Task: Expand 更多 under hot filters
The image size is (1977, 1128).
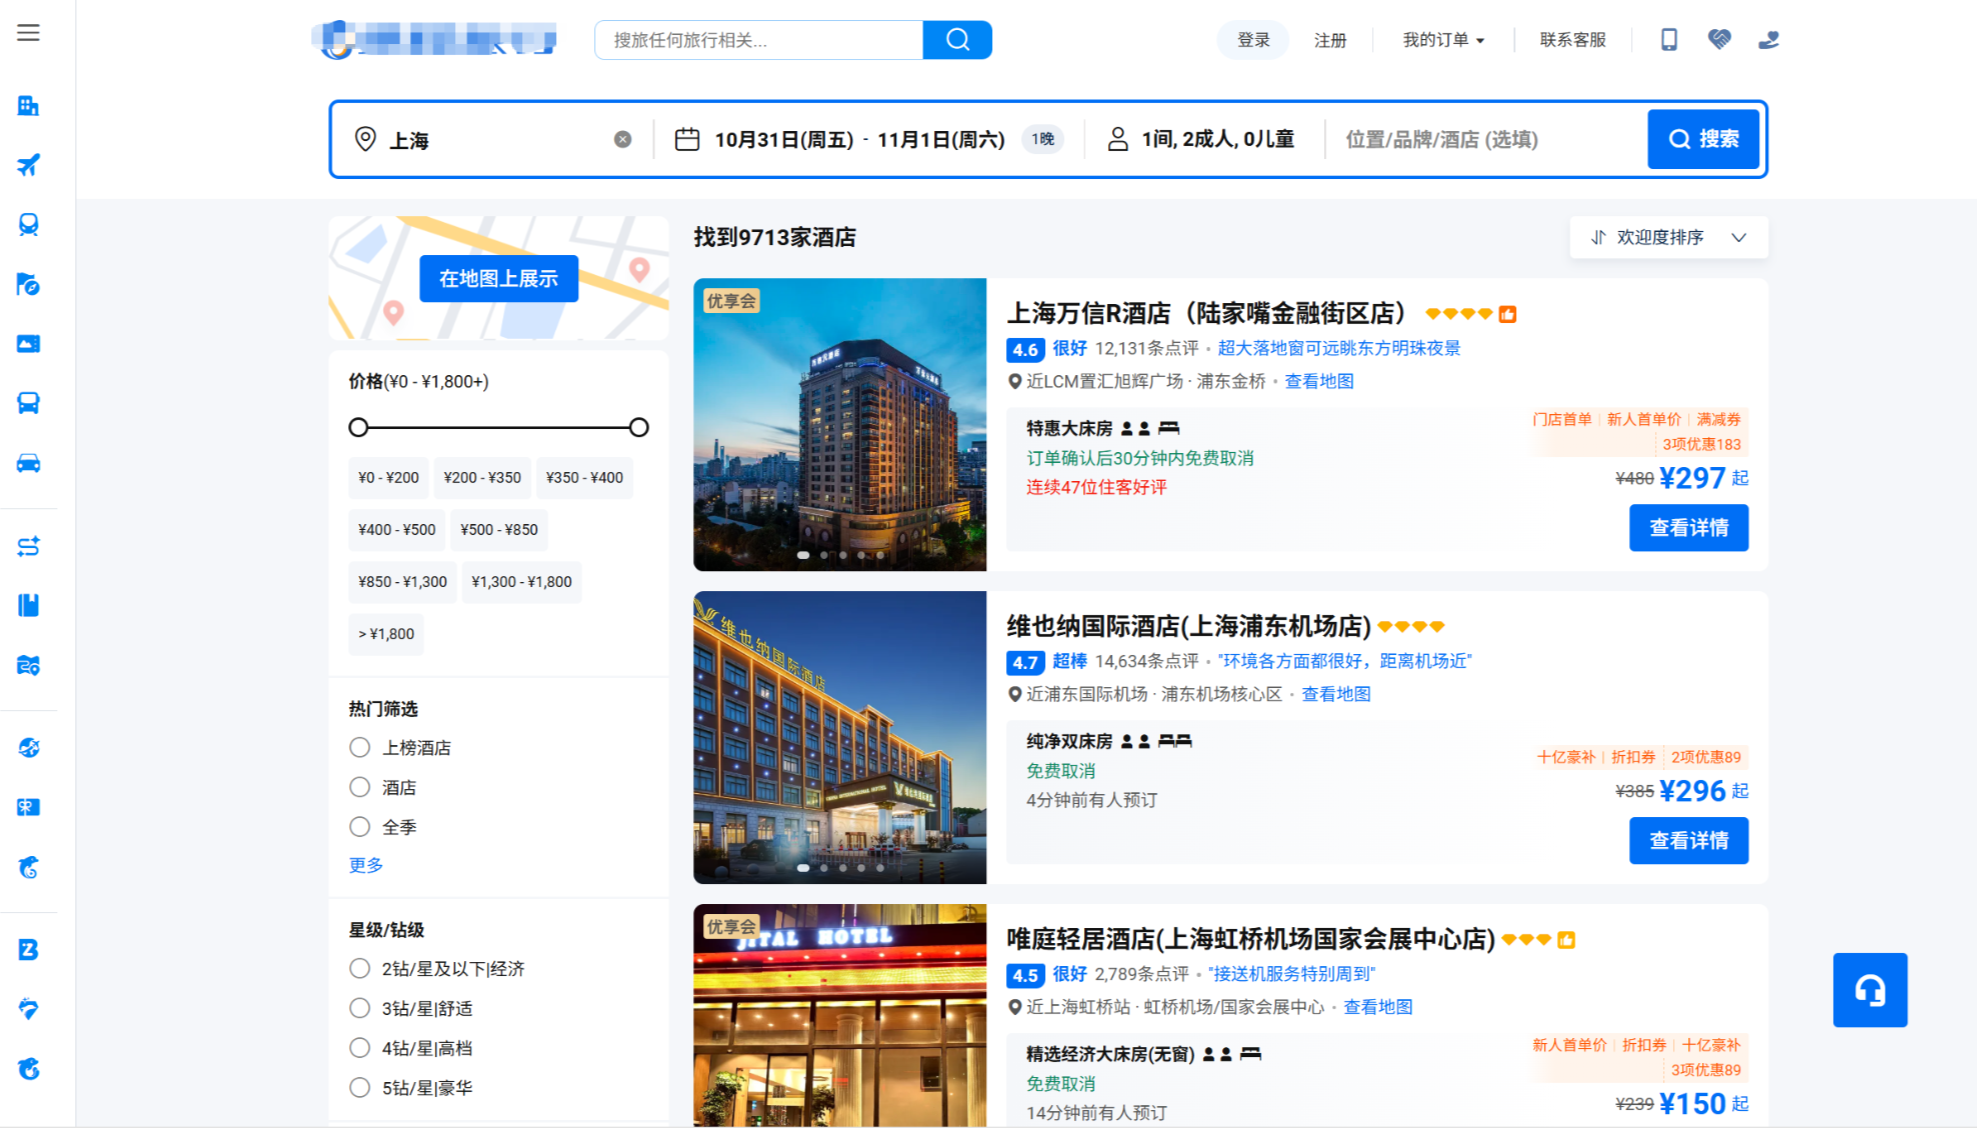Action: click(365, 865)
